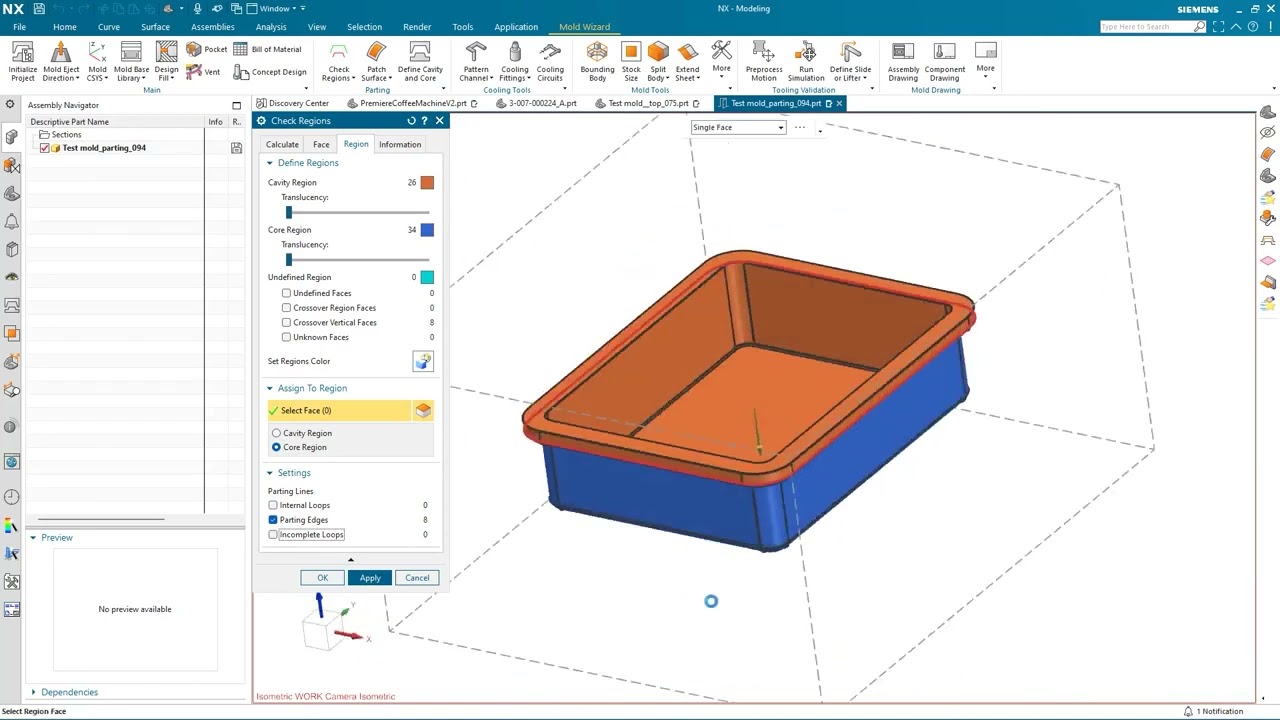Collapse the Preview panel
This screenshot has height=720, width=1280.
coord(33,538)
